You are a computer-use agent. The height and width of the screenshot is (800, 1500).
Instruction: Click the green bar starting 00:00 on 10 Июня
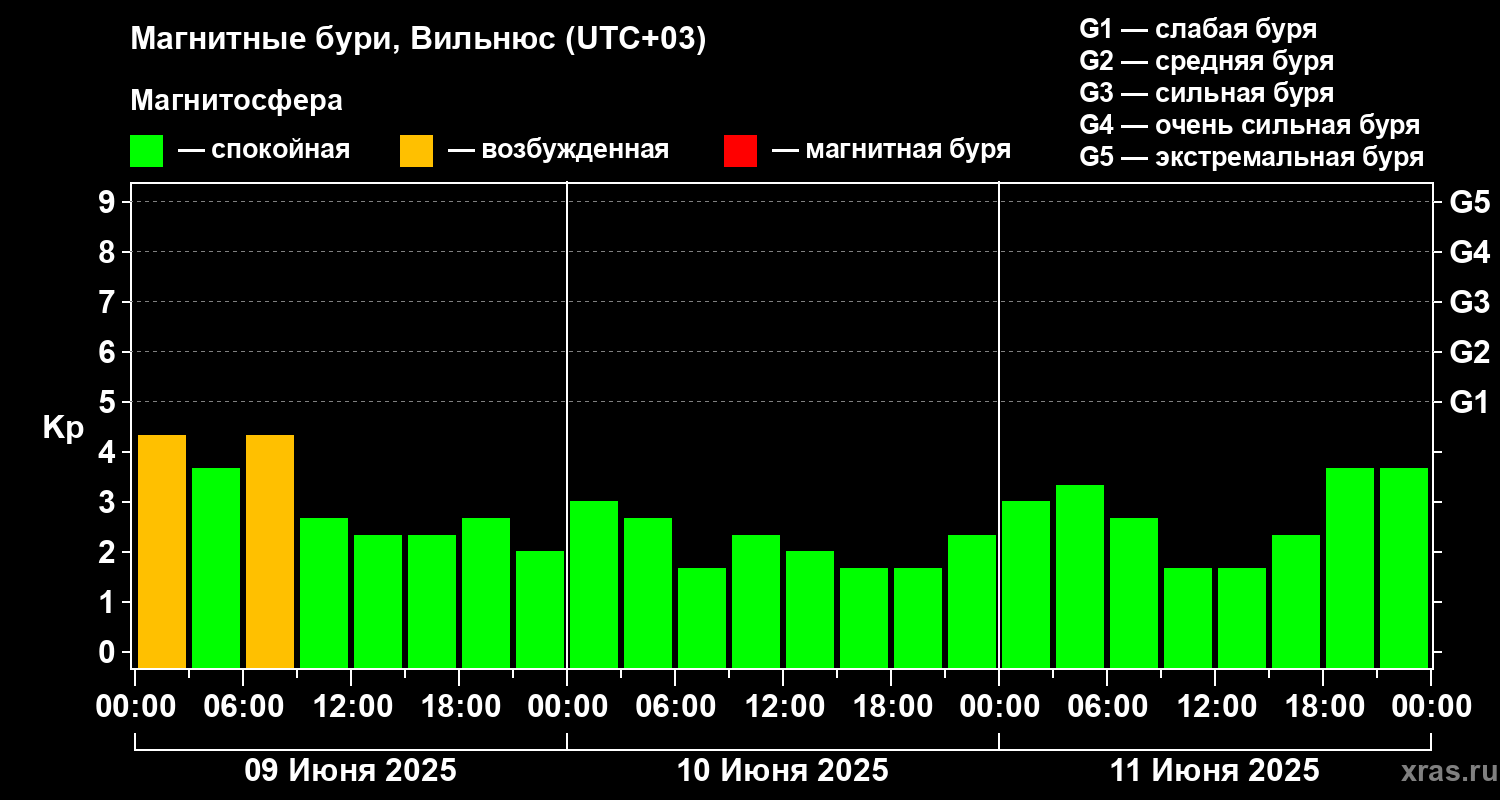point(594,584)
